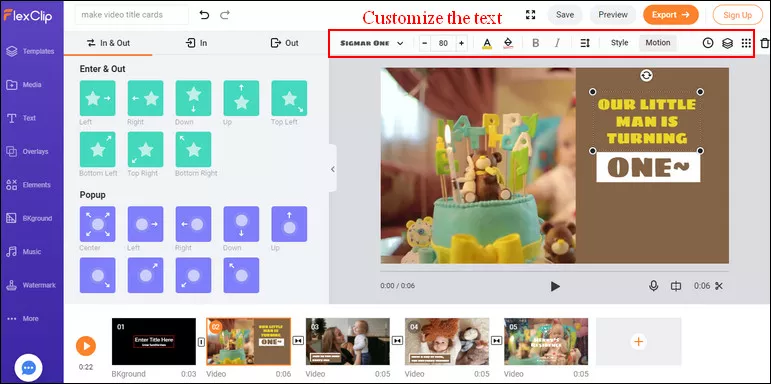This screenshot has height=384, width=771.
Task: Click the Redo arrow
Action: 225,15
